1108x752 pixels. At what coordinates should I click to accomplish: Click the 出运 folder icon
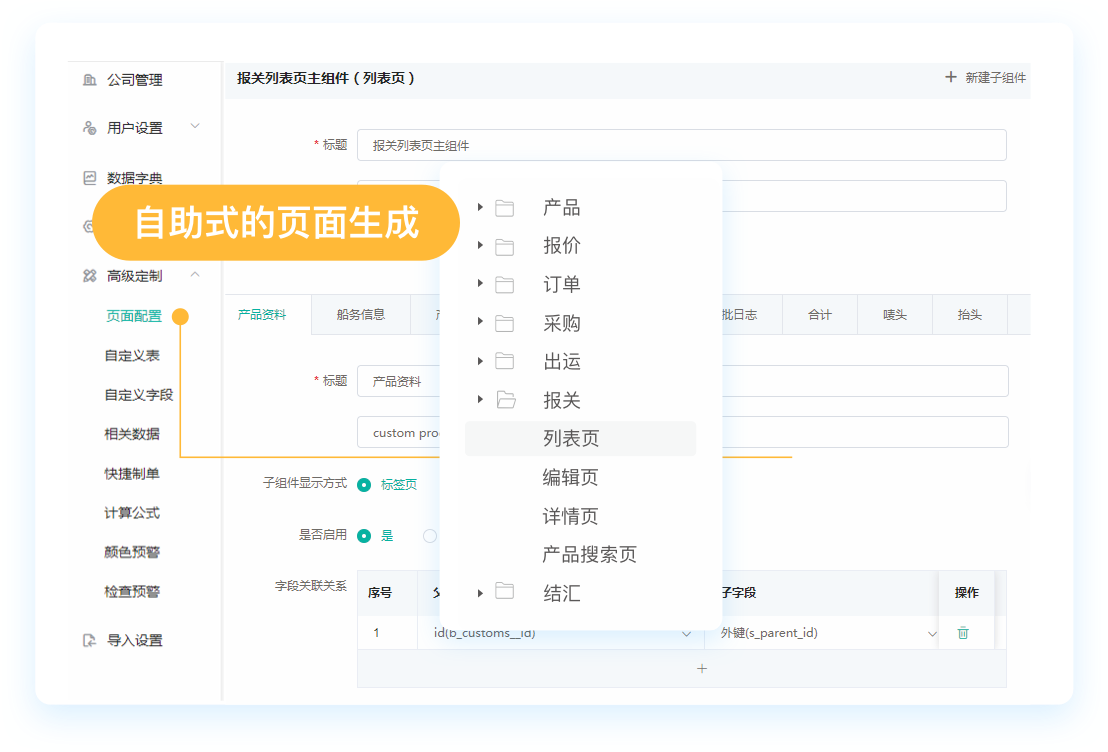point(505,362)
